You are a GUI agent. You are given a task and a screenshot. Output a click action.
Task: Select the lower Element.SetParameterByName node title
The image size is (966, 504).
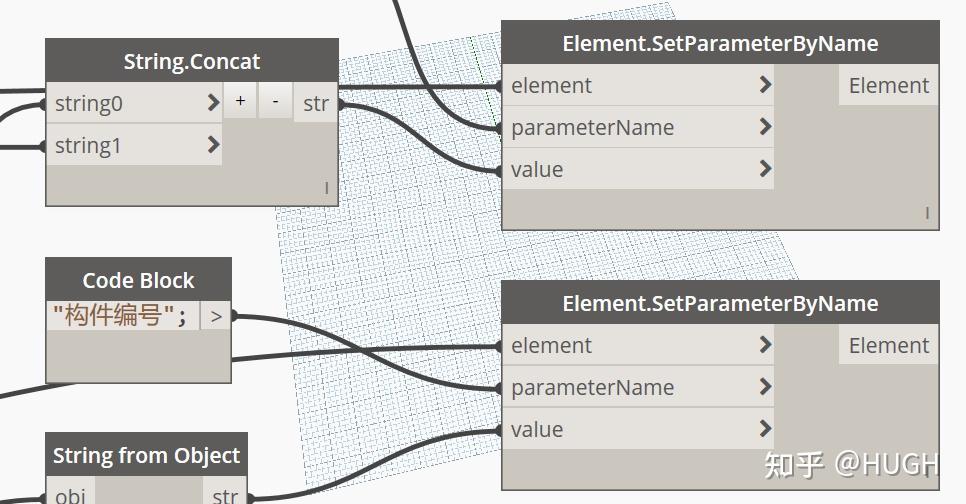(x=720, y=304)
